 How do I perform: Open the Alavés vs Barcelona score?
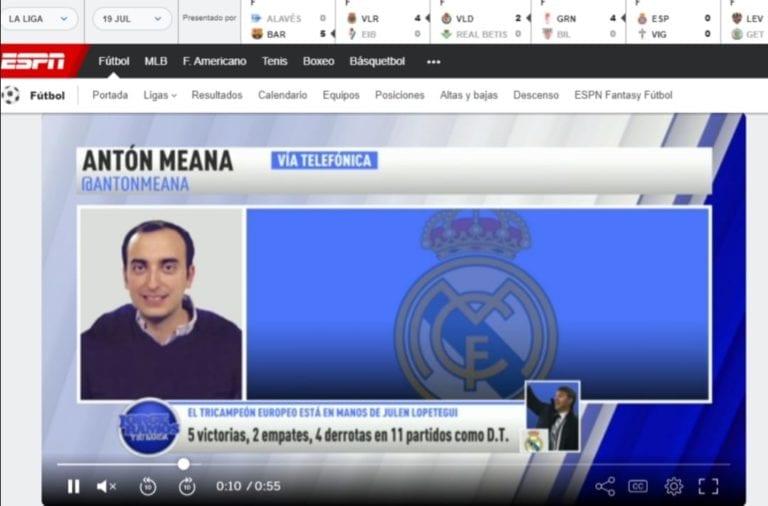pos(288,26)
